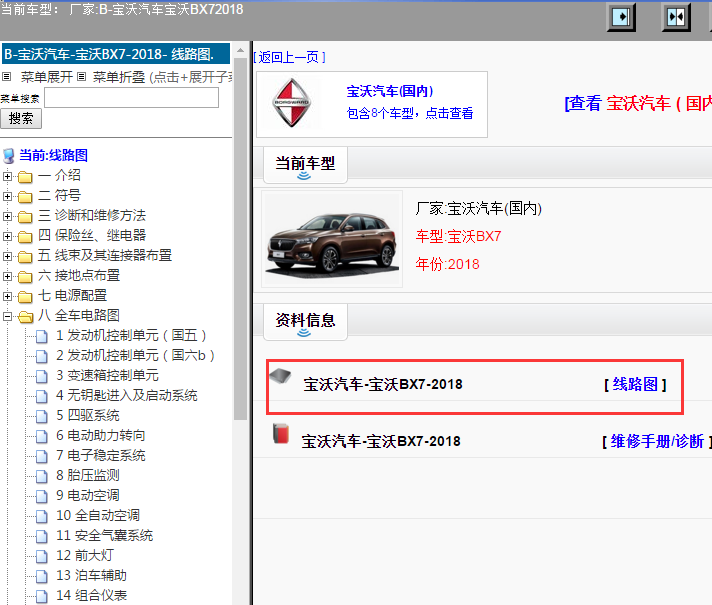Open 宝沃汽车(国内) brand link
Screen dimensions: 712x605
pos(390,91)
